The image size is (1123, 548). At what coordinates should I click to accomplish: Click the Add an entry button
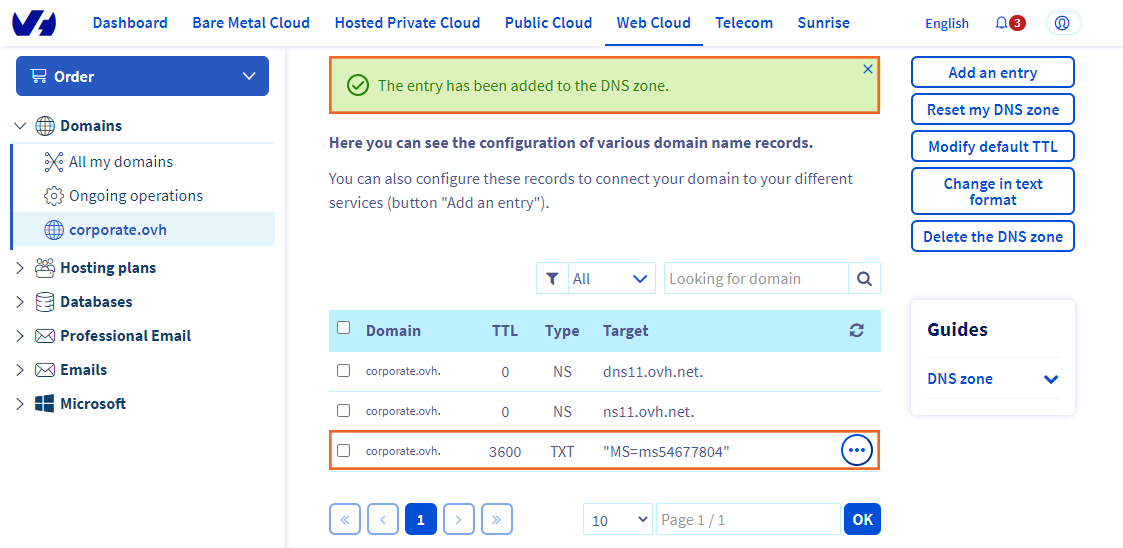point(992,73)
